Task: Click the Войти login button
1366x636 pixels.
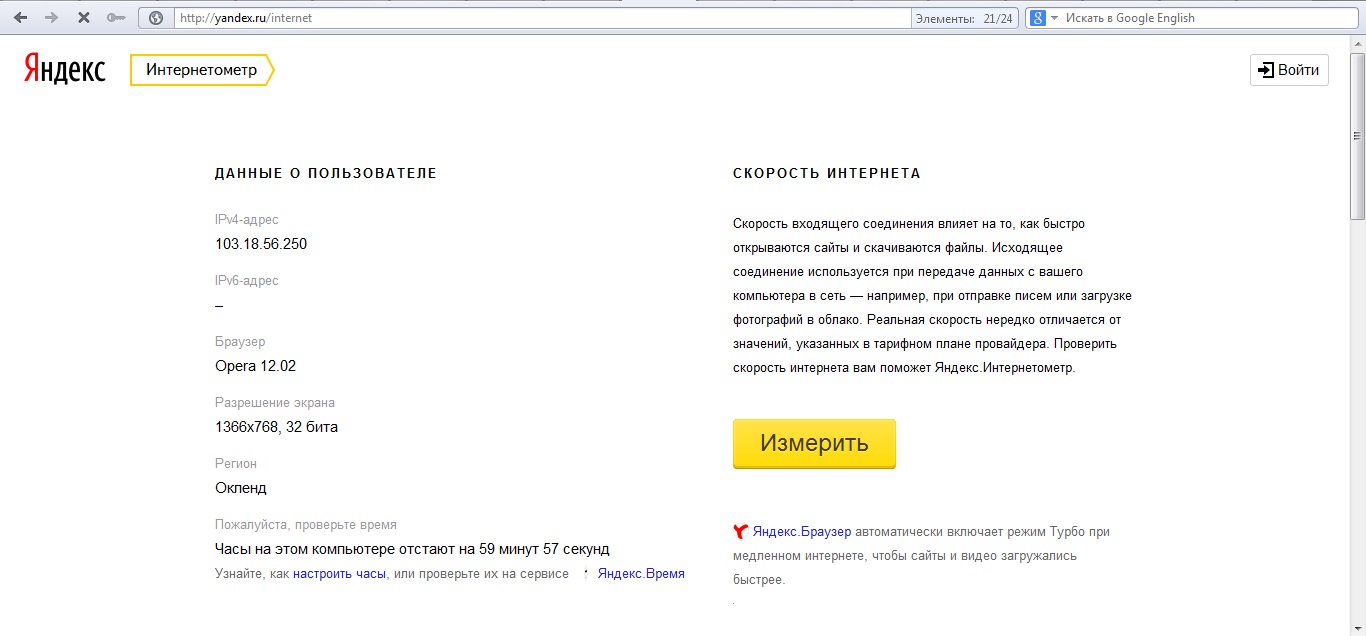Action: coord(1289,70)
